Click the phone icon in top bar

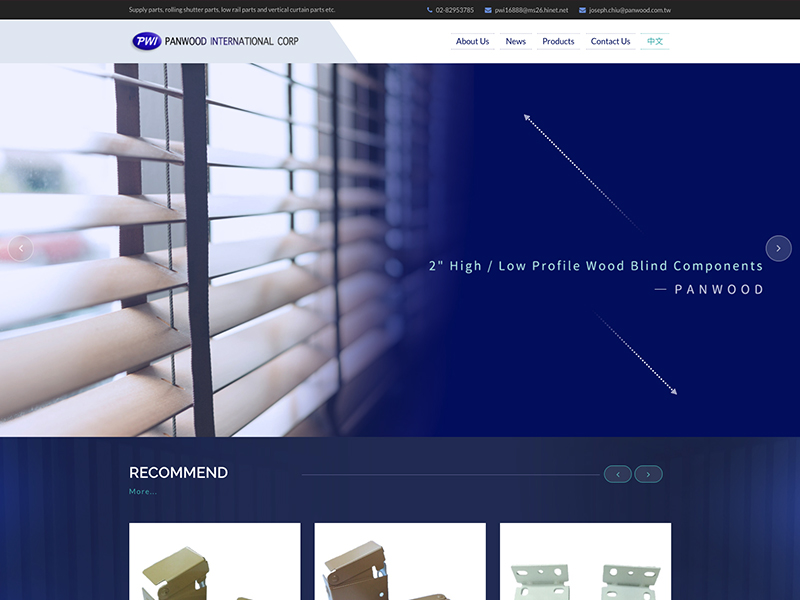click(x=430, y=10)
